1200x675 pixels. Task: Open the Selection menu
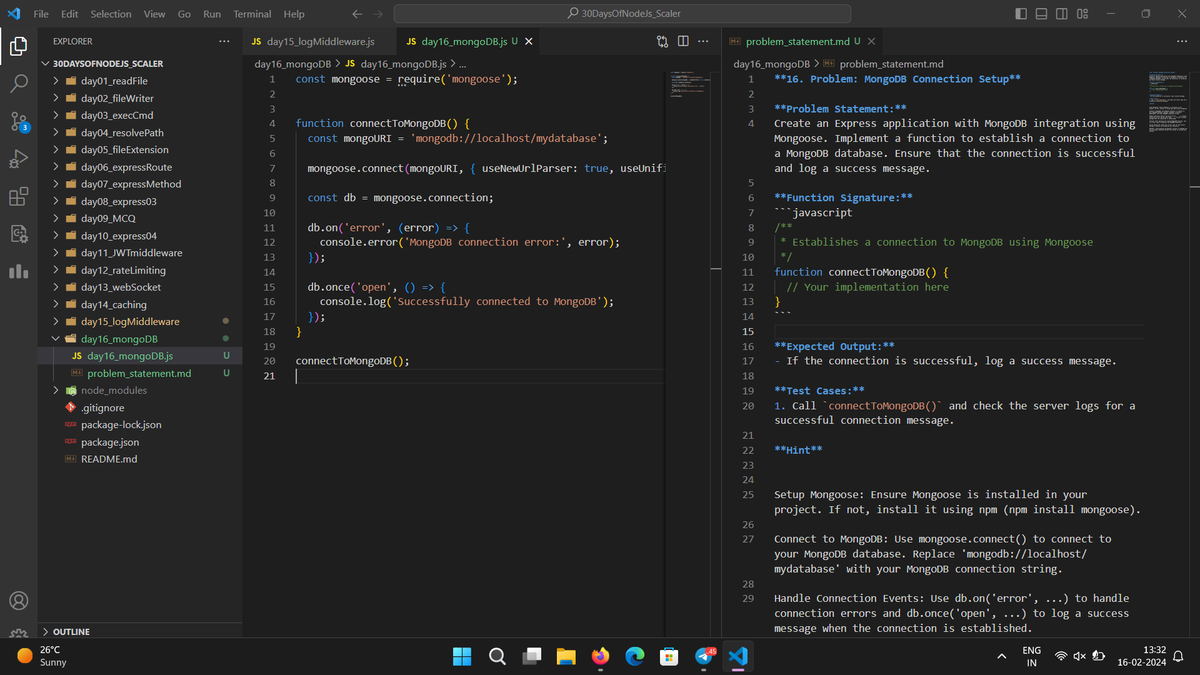click(111, 14)
